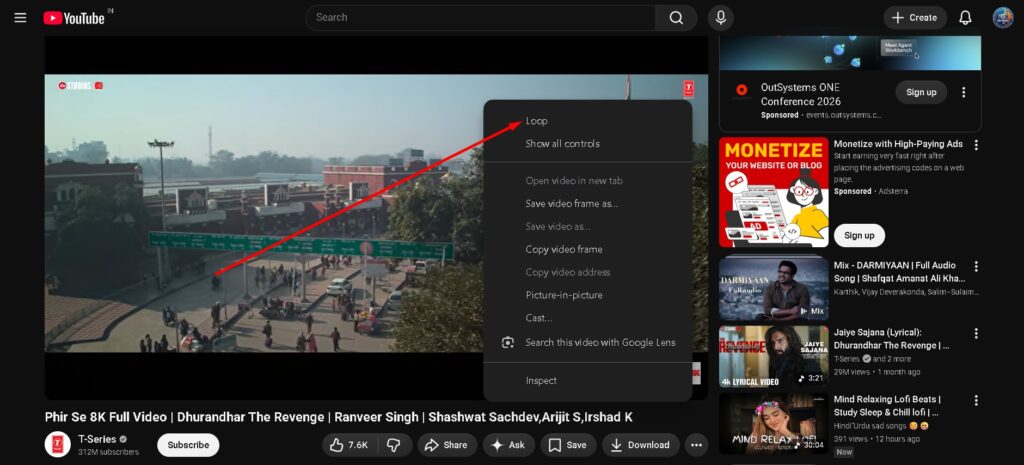The width and height of the screenshot is (1024, 465).
Task: Open Jaiye Sajana (Lyrical) title
Action: (891, 338)
